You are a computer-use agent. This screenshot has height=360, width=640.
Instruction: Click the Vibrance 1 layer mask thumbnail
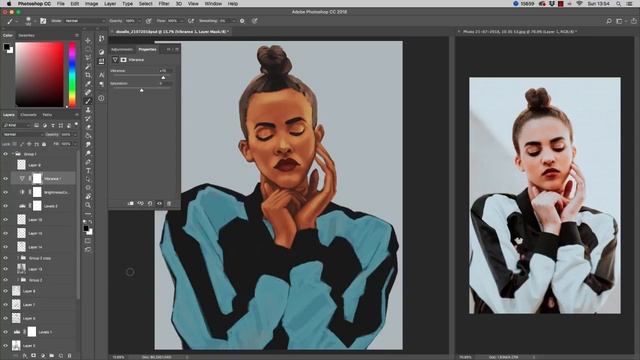coord(37,178)
